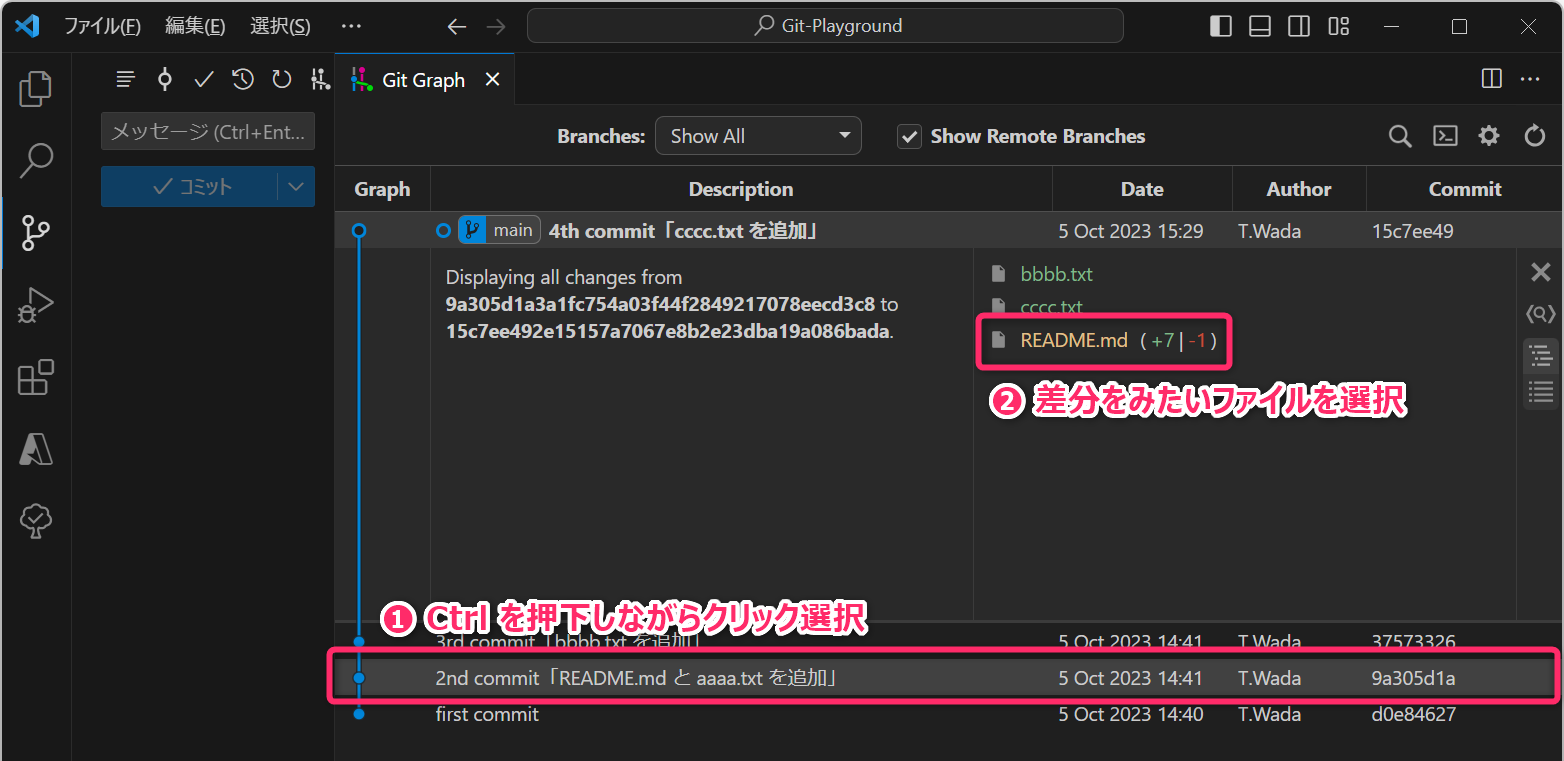Open the Azure view in activity bar
The height and width of the screenshot is (761, 1564).
pyautogui.click(x=36, y=450)
